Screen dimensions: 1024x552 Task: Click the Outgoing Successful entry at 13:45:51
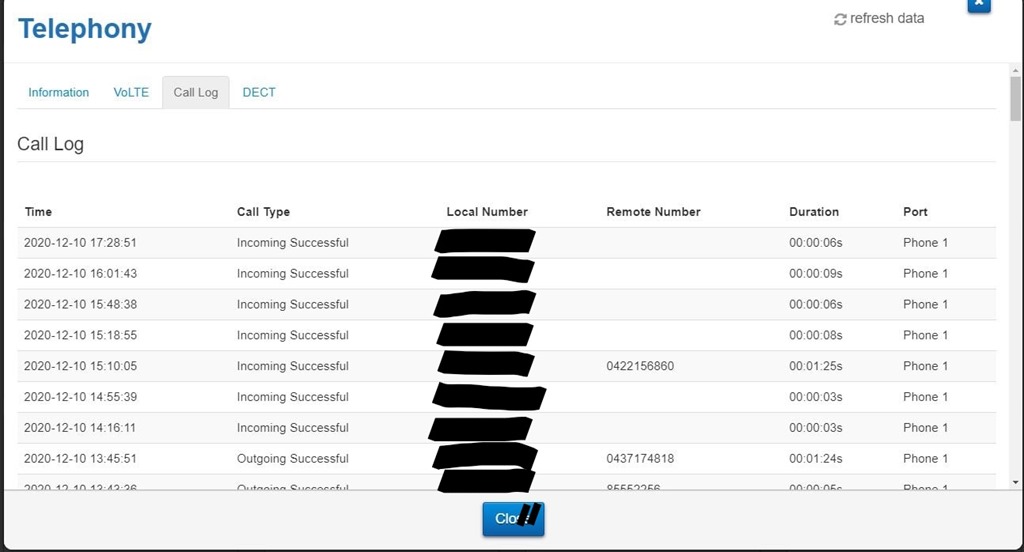click(x=292, y=459)
